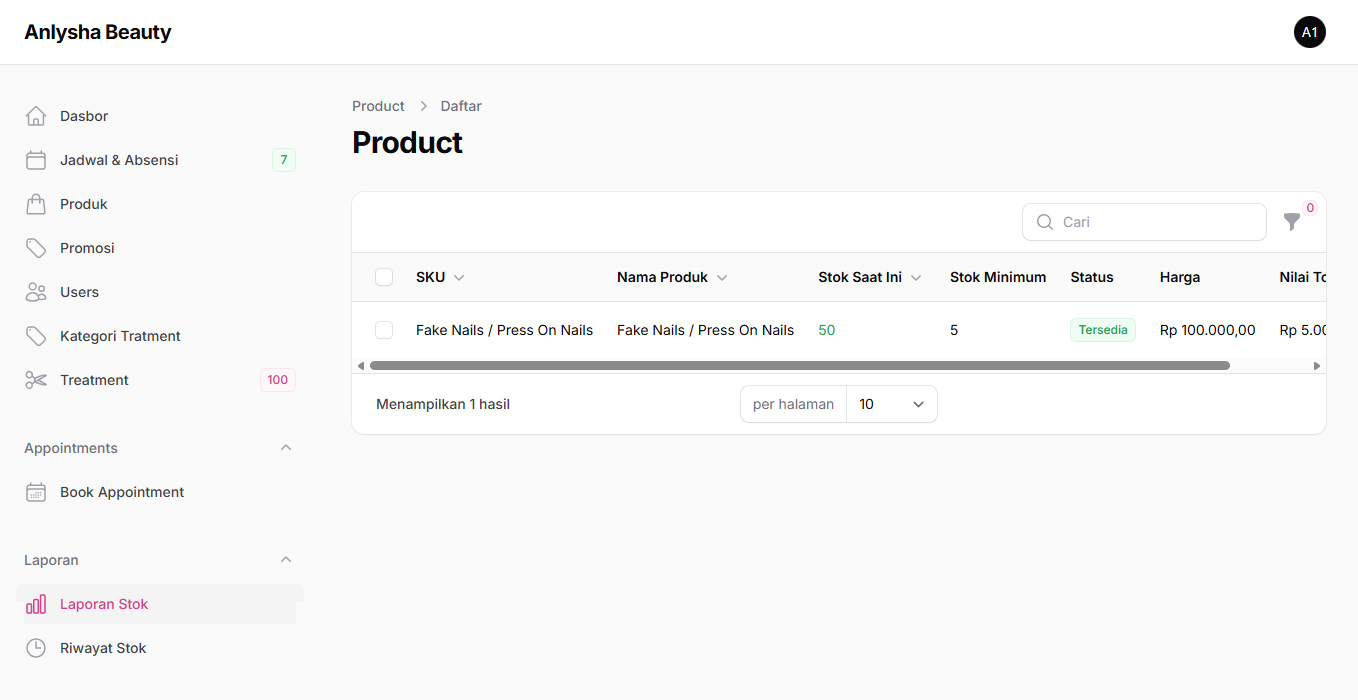Collapse the Laporan sidebar group
The width and height of the screenshot is (1358, 700).
(x=286, y=560)
